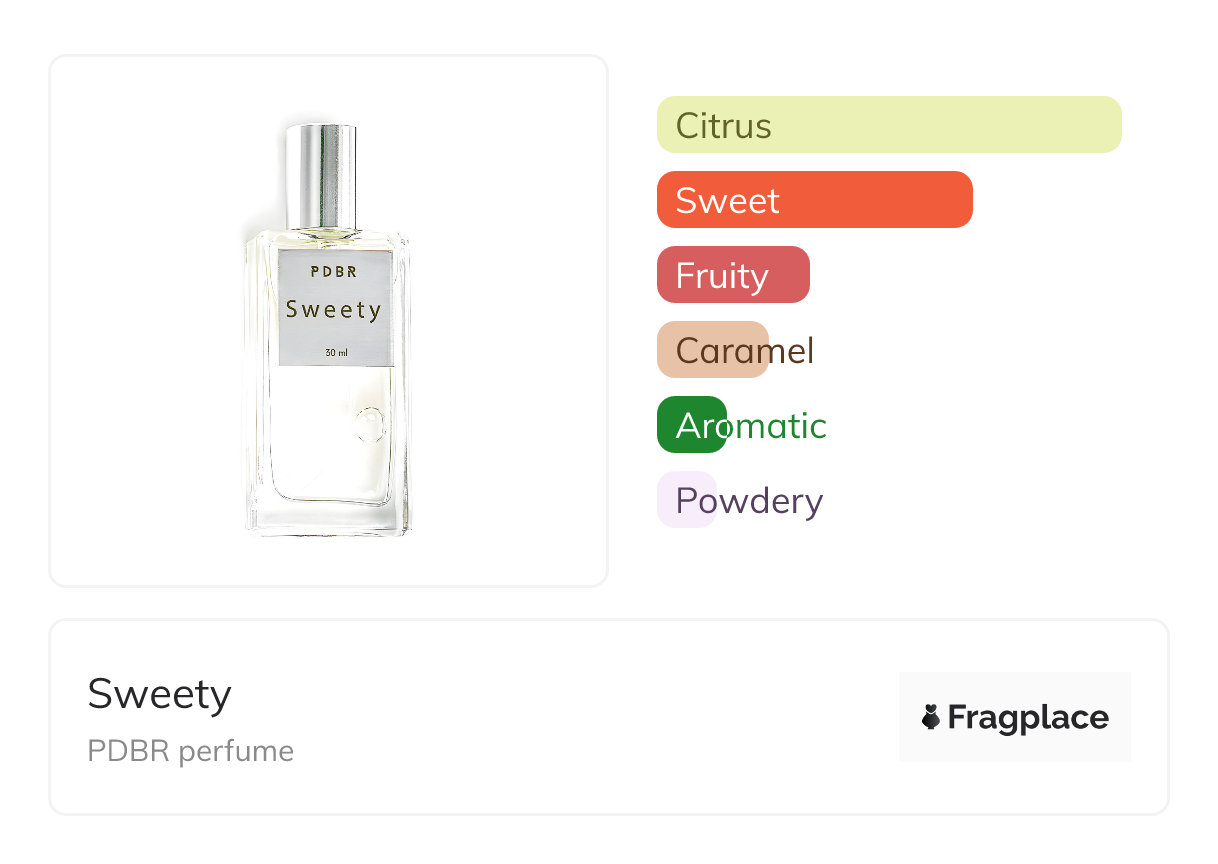
Task: Click the tan Caramel accord bar
Action: (712, 350)
